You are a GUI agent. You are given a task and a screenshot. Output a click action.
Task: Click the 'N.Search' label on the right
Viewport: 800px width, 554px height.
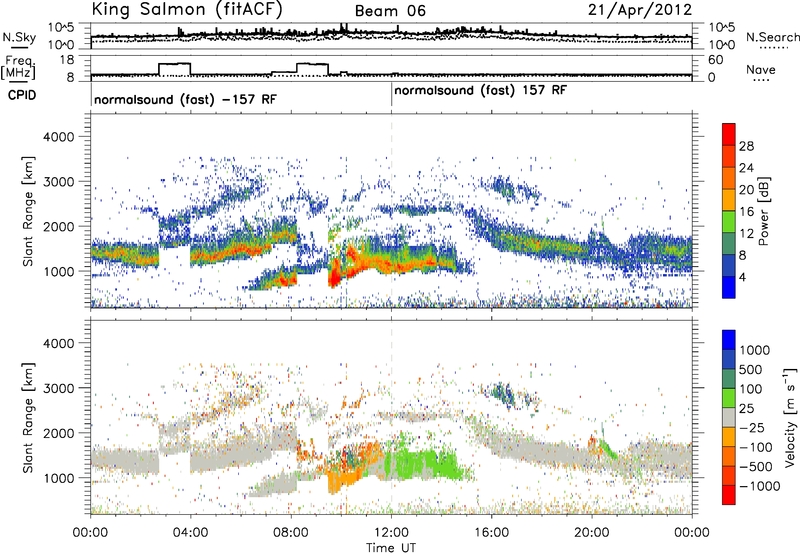pos(772,37)
